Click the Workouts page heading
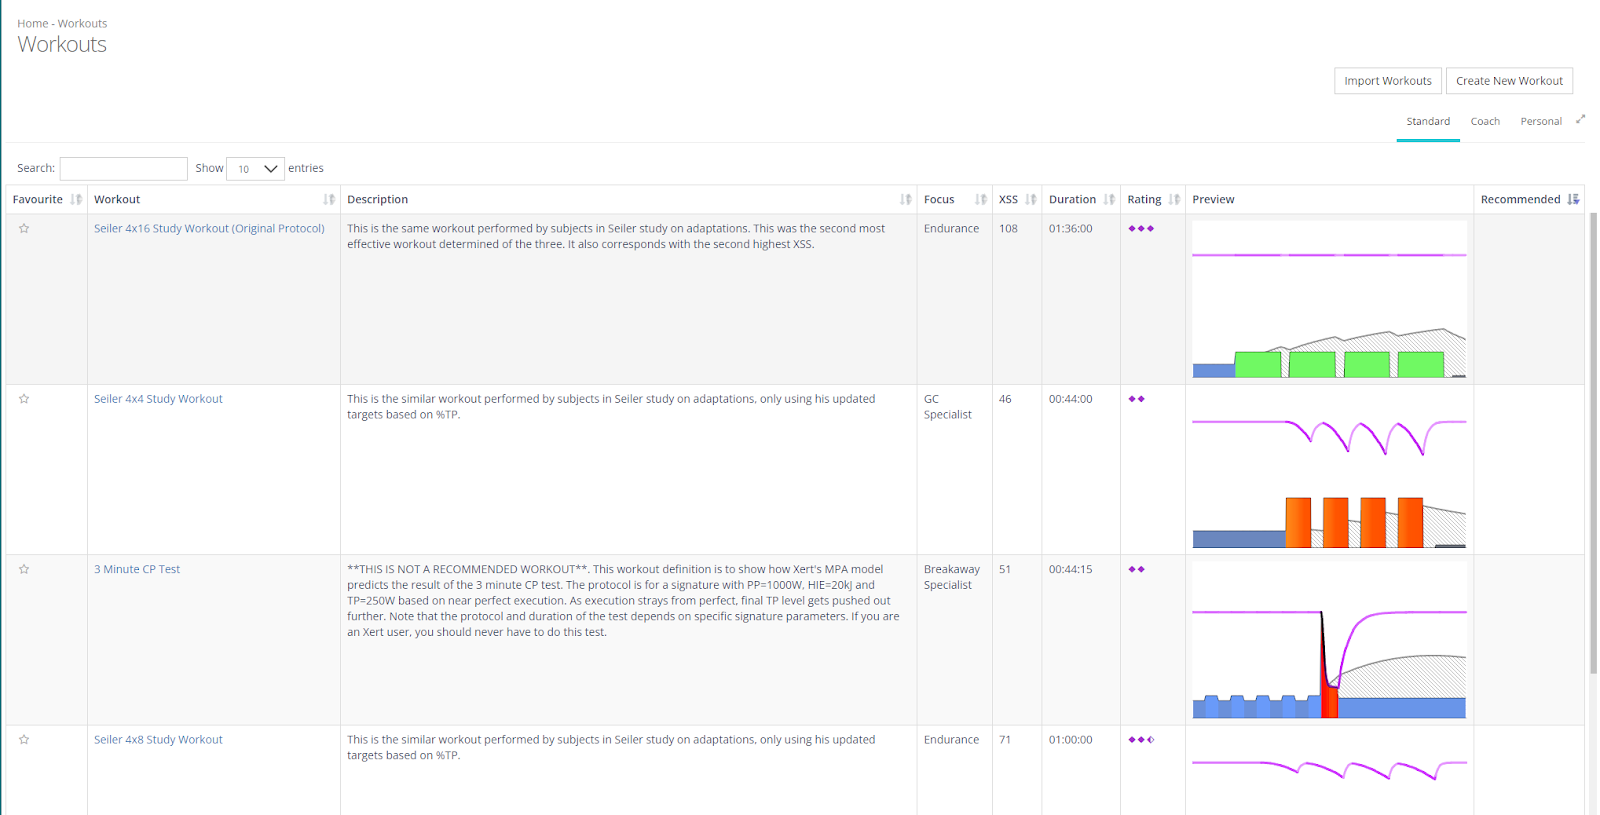 62,45
